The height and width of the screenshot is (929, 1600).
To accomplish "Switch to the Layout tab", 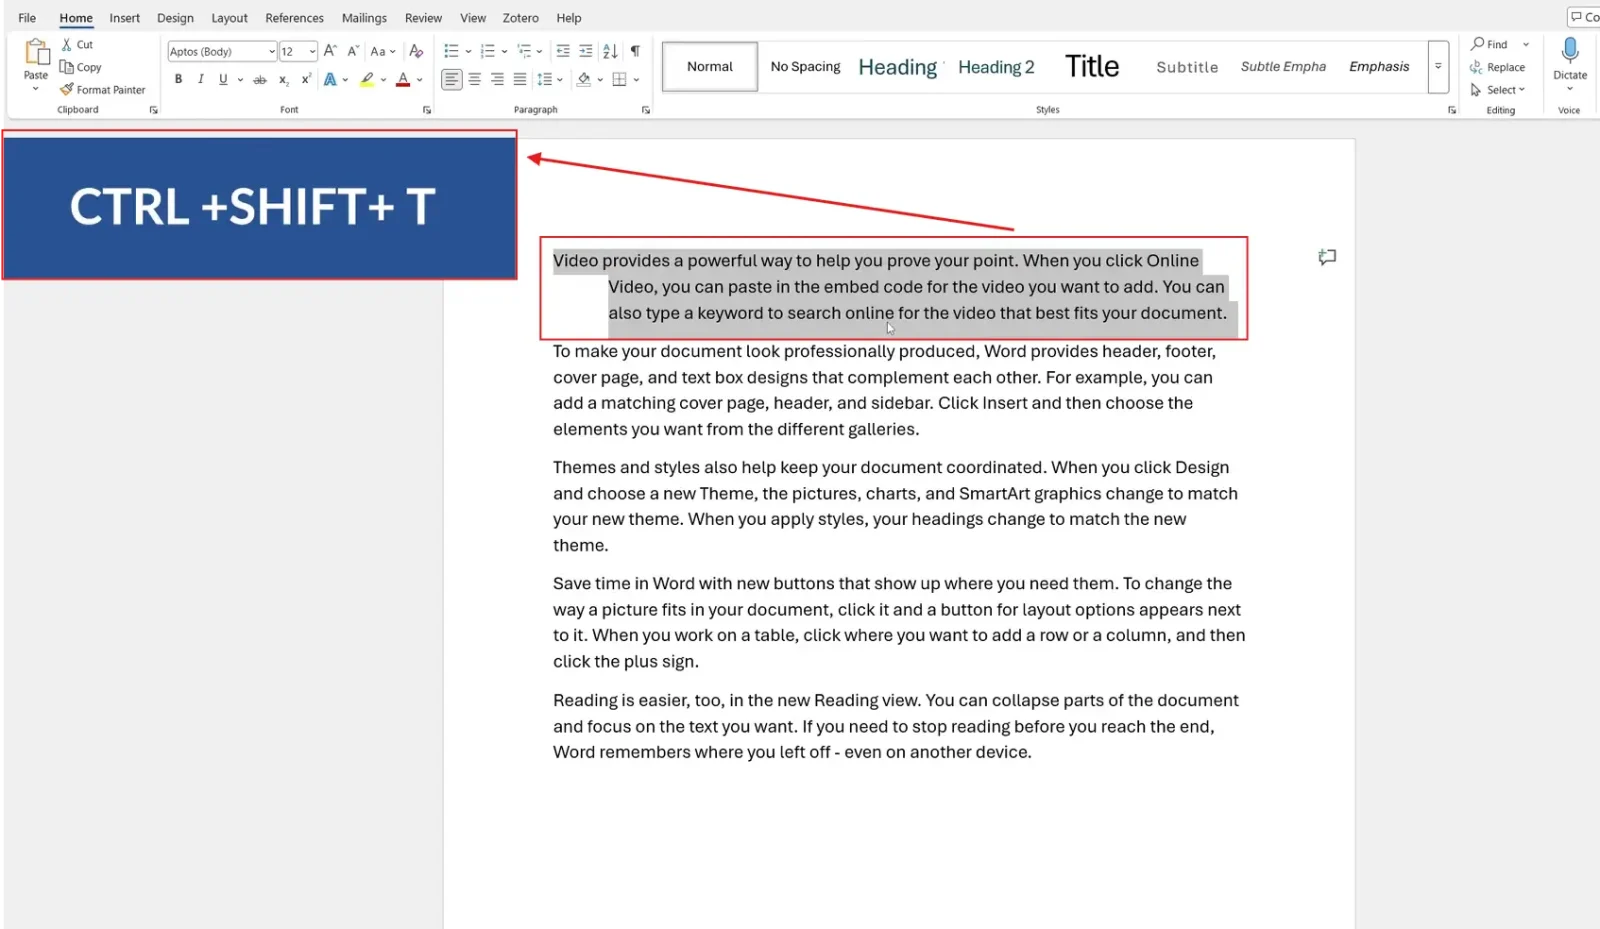I will (x=229, y=18).
